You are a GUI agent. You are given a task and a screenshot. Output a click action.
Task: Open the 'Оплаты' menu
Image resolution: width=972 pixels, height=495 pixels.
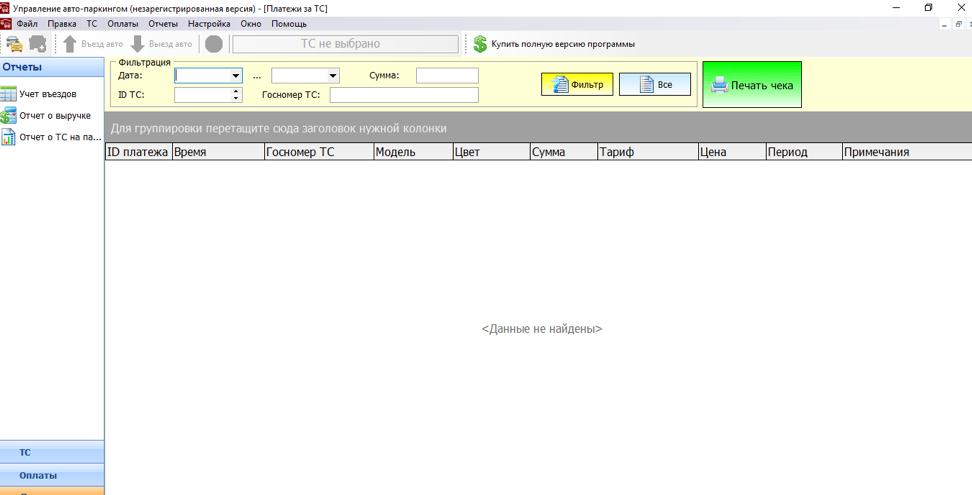coord(123,23)
